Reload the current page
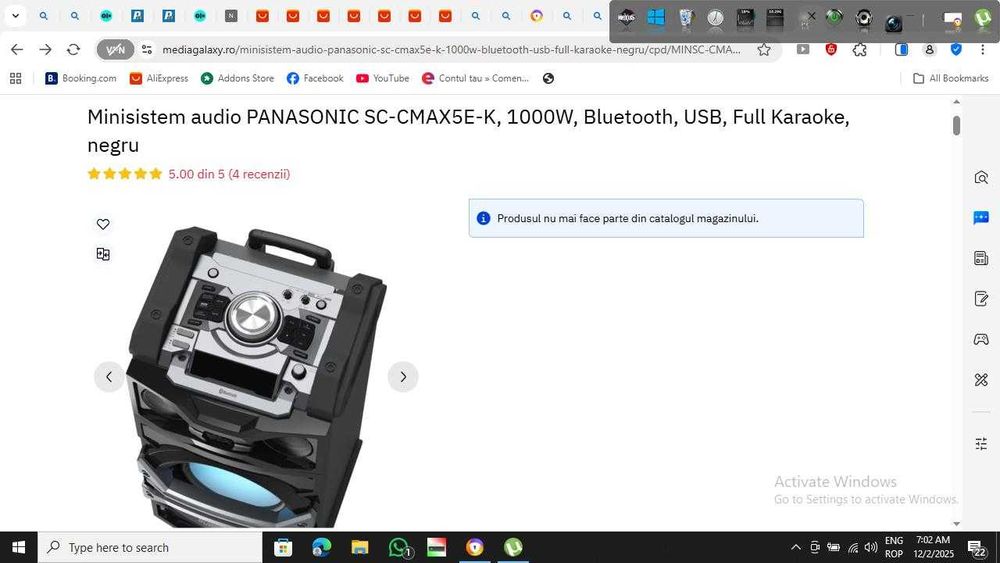1000x563 pixels. tap(73, 49)
